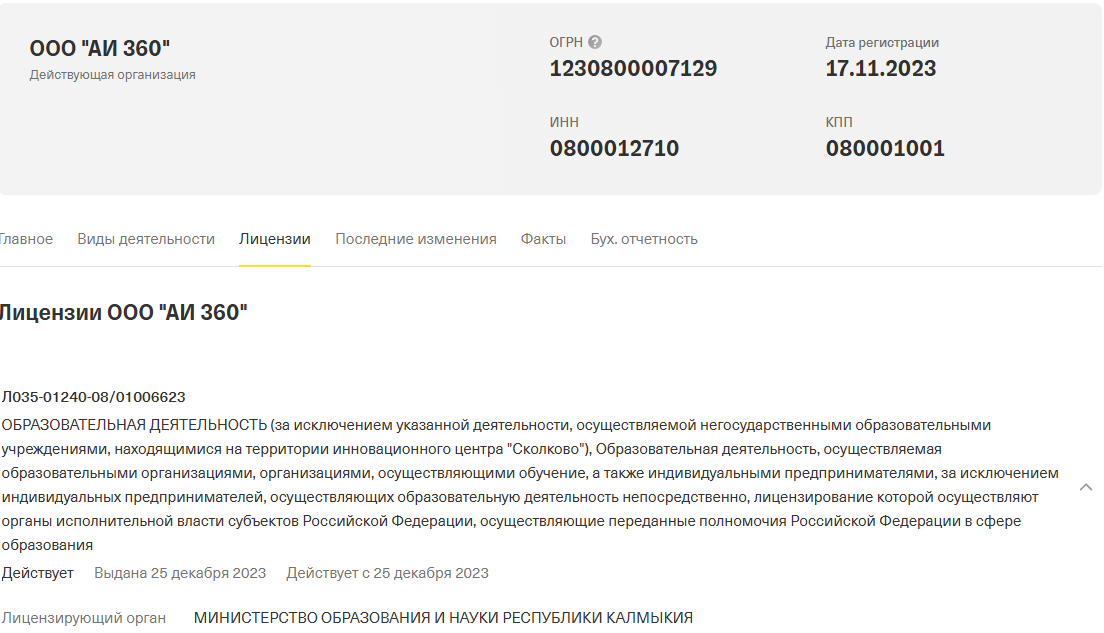The height and width of the screenshot is (633, 1104).
Task: Click the status Действующая организация
Action: 111,73
